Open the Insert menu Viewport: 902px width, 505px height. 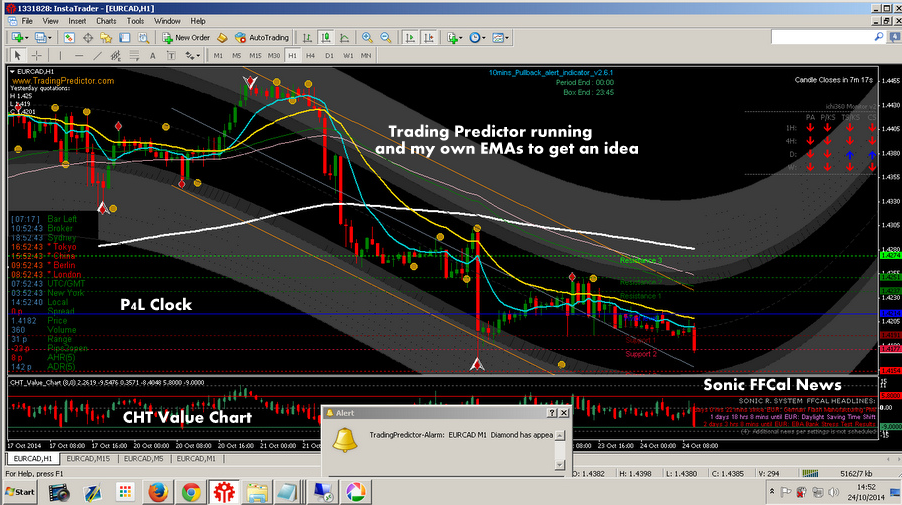pos(77,21)
